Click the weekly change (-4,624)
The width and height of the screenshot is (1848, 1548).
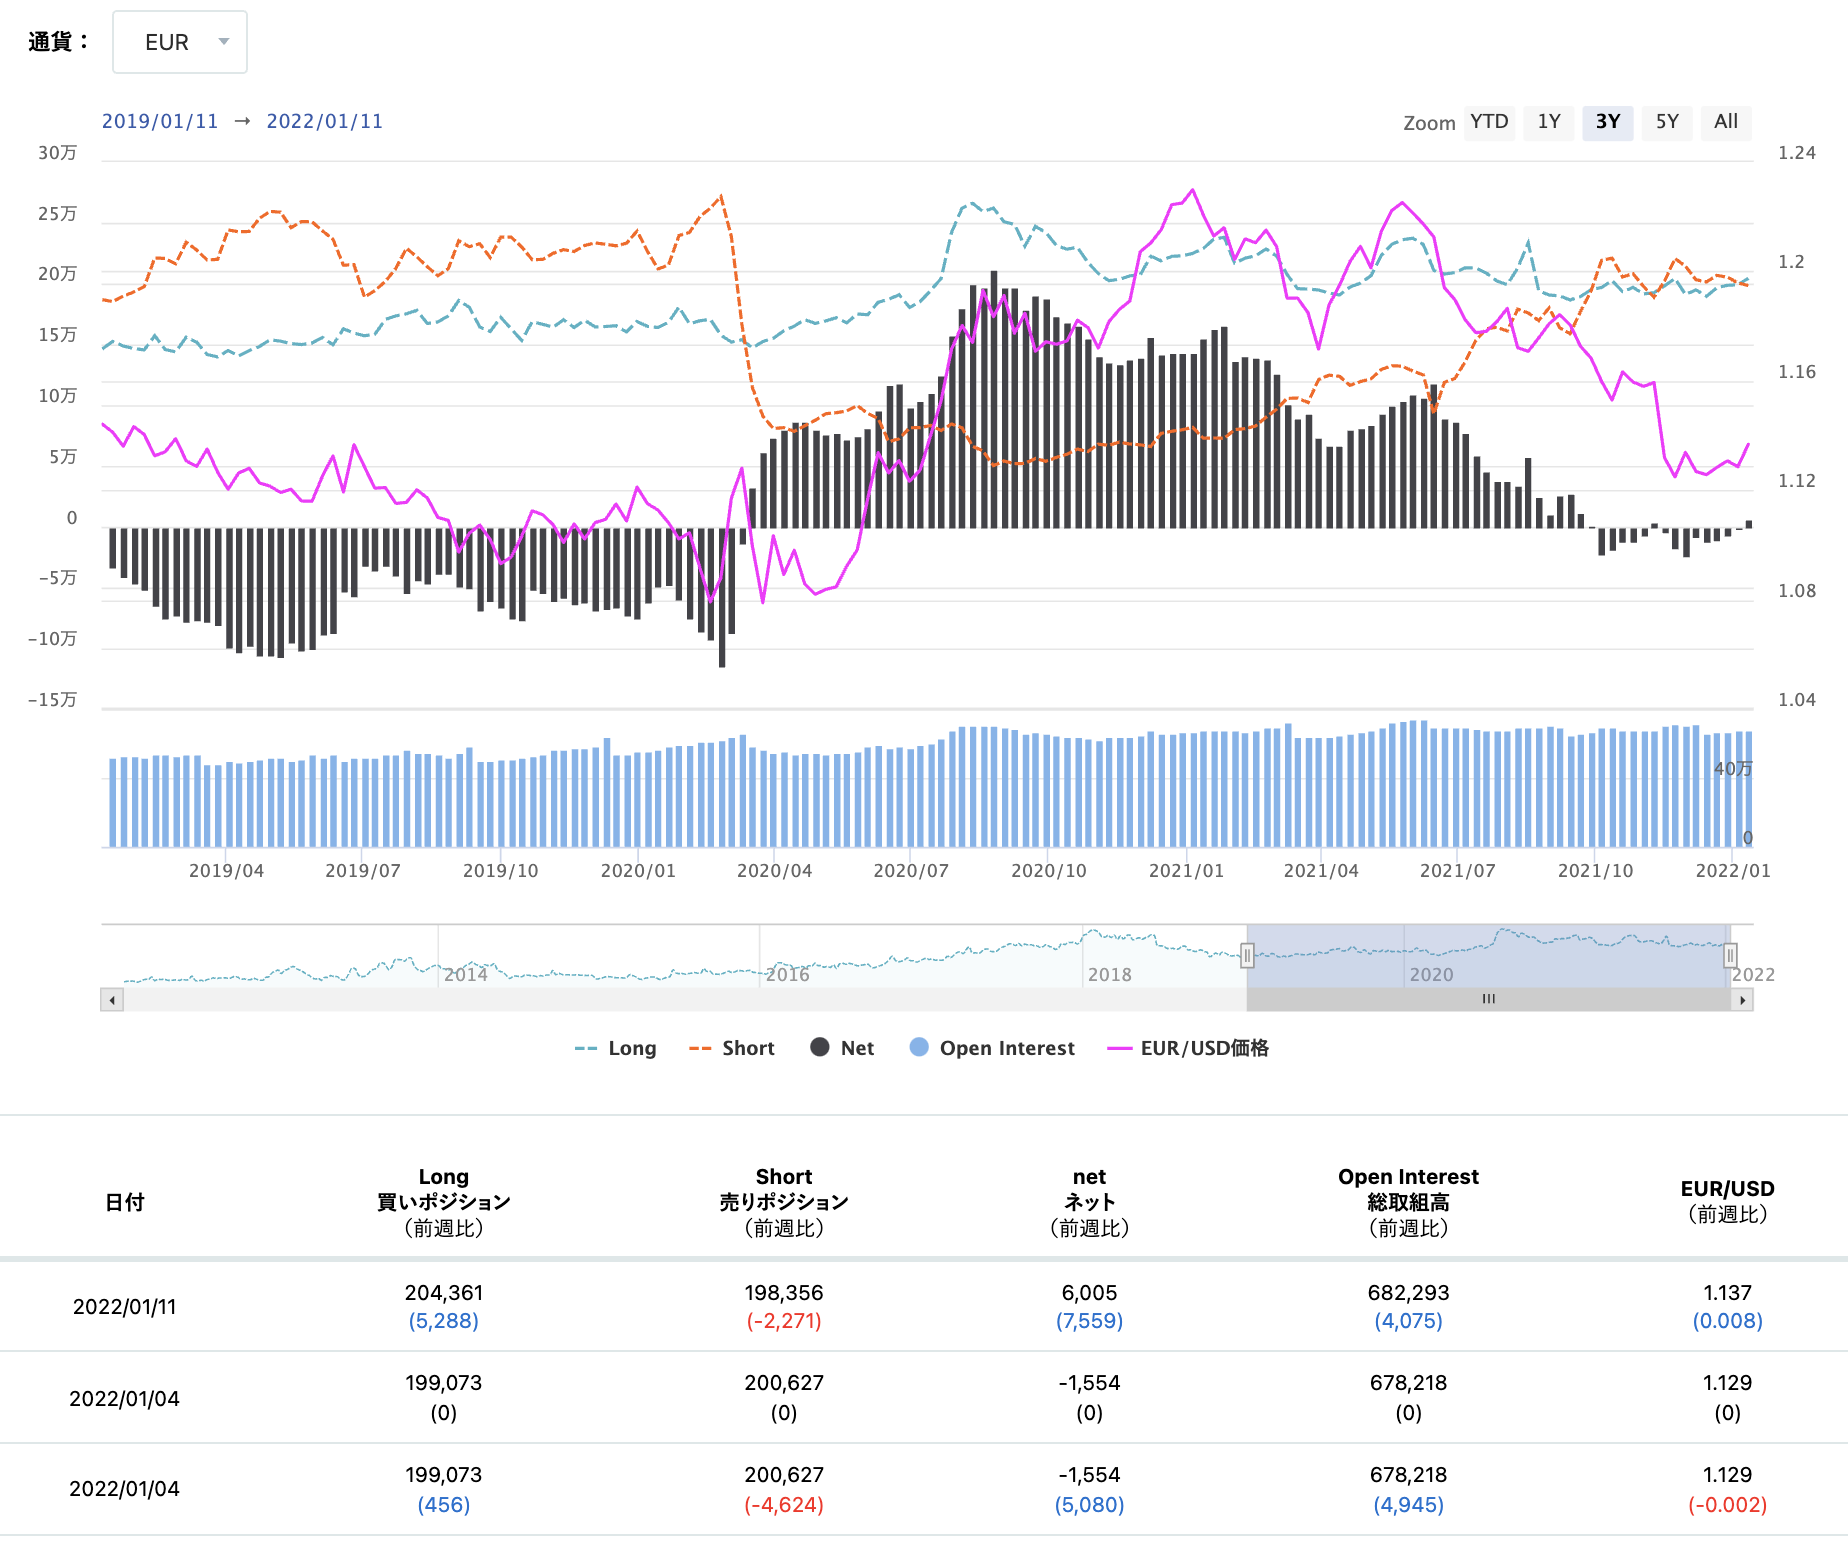coord(784,1505)
